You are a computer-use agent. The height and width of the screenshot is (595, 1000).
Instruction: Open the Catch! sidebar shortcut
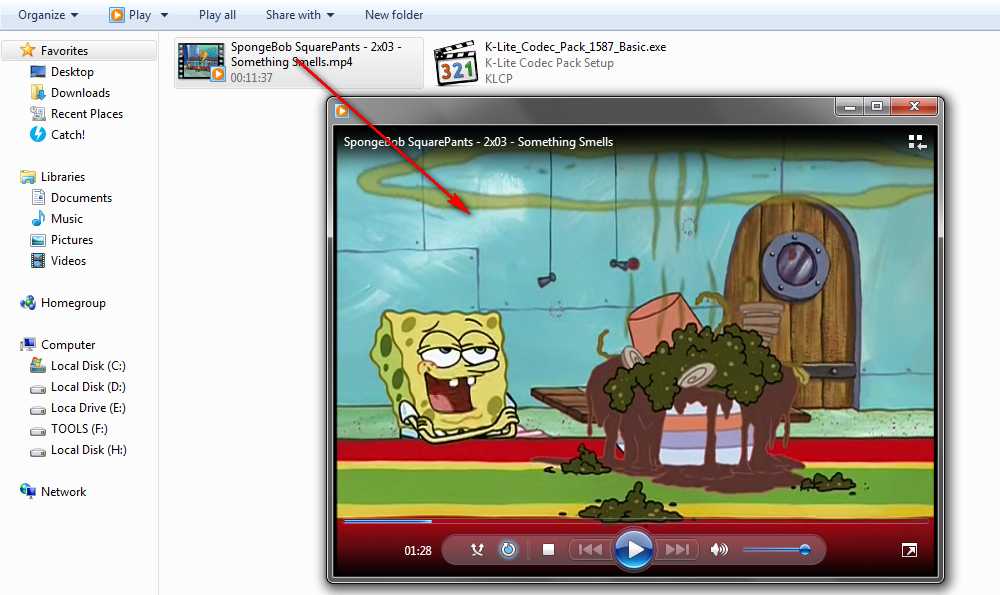[x=68, y=135]
